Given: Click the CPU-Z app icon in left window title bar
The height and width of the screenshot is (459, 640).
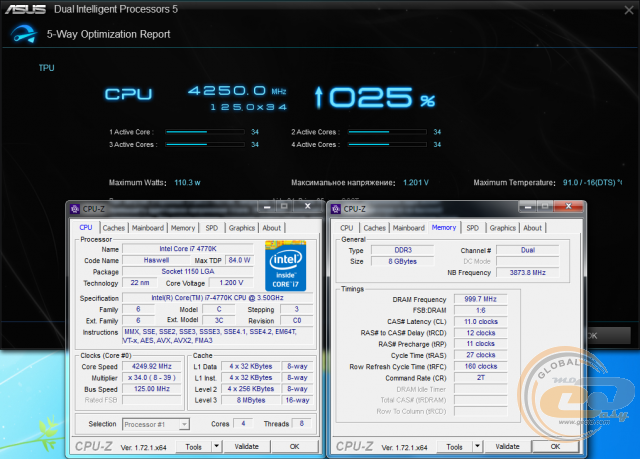Looking at the screenshot, I should [74, 209].
